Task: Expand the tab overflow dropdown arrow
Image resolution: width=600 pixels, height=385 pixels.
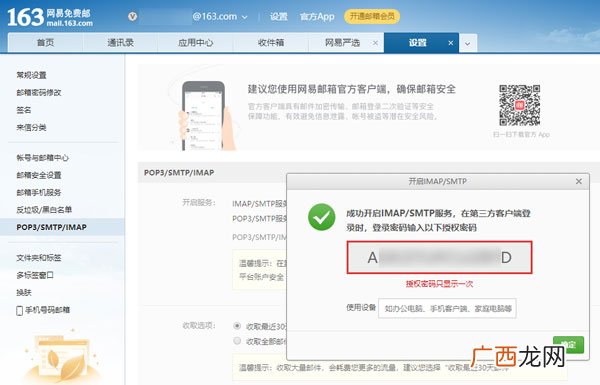Action: click(468, 43)
